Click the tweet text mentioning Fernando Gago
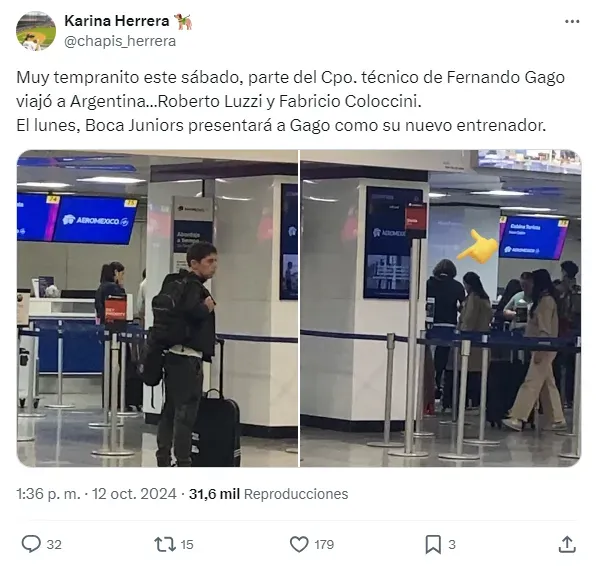Viewport: 596px width, 566px height. pos(291,101)
